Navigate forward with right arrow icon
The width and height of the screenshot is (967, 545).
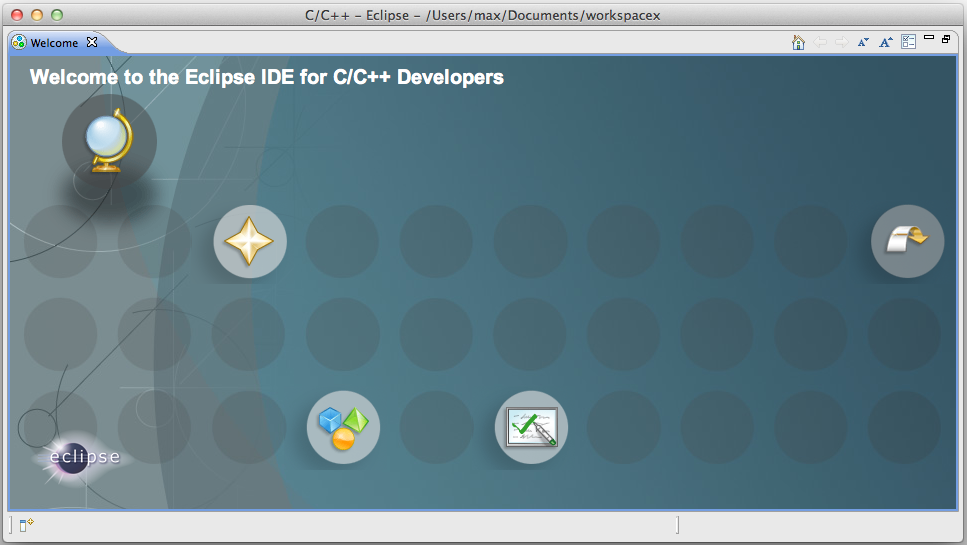[x=842, y=42]
